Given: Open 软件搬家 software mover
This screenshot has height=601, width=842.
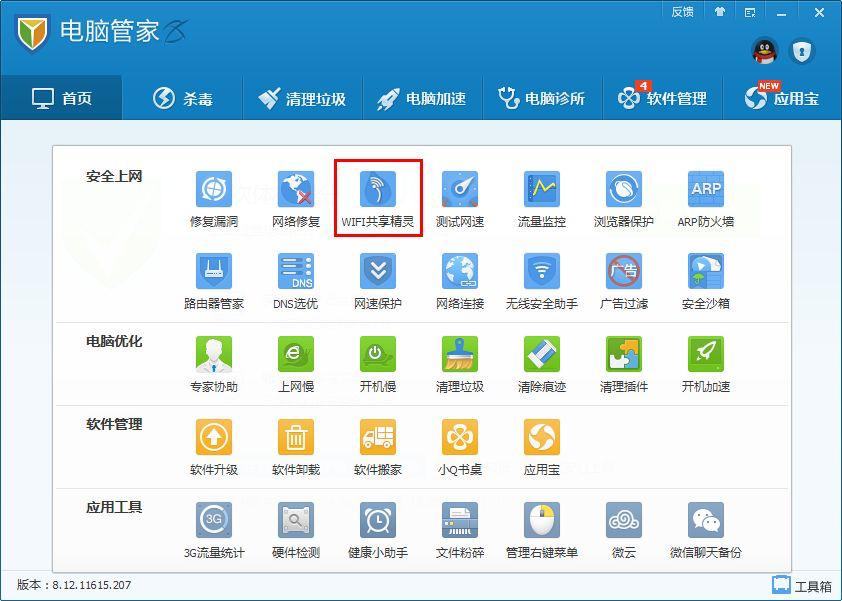Looking at the screenshot, I should pos(378,447).
